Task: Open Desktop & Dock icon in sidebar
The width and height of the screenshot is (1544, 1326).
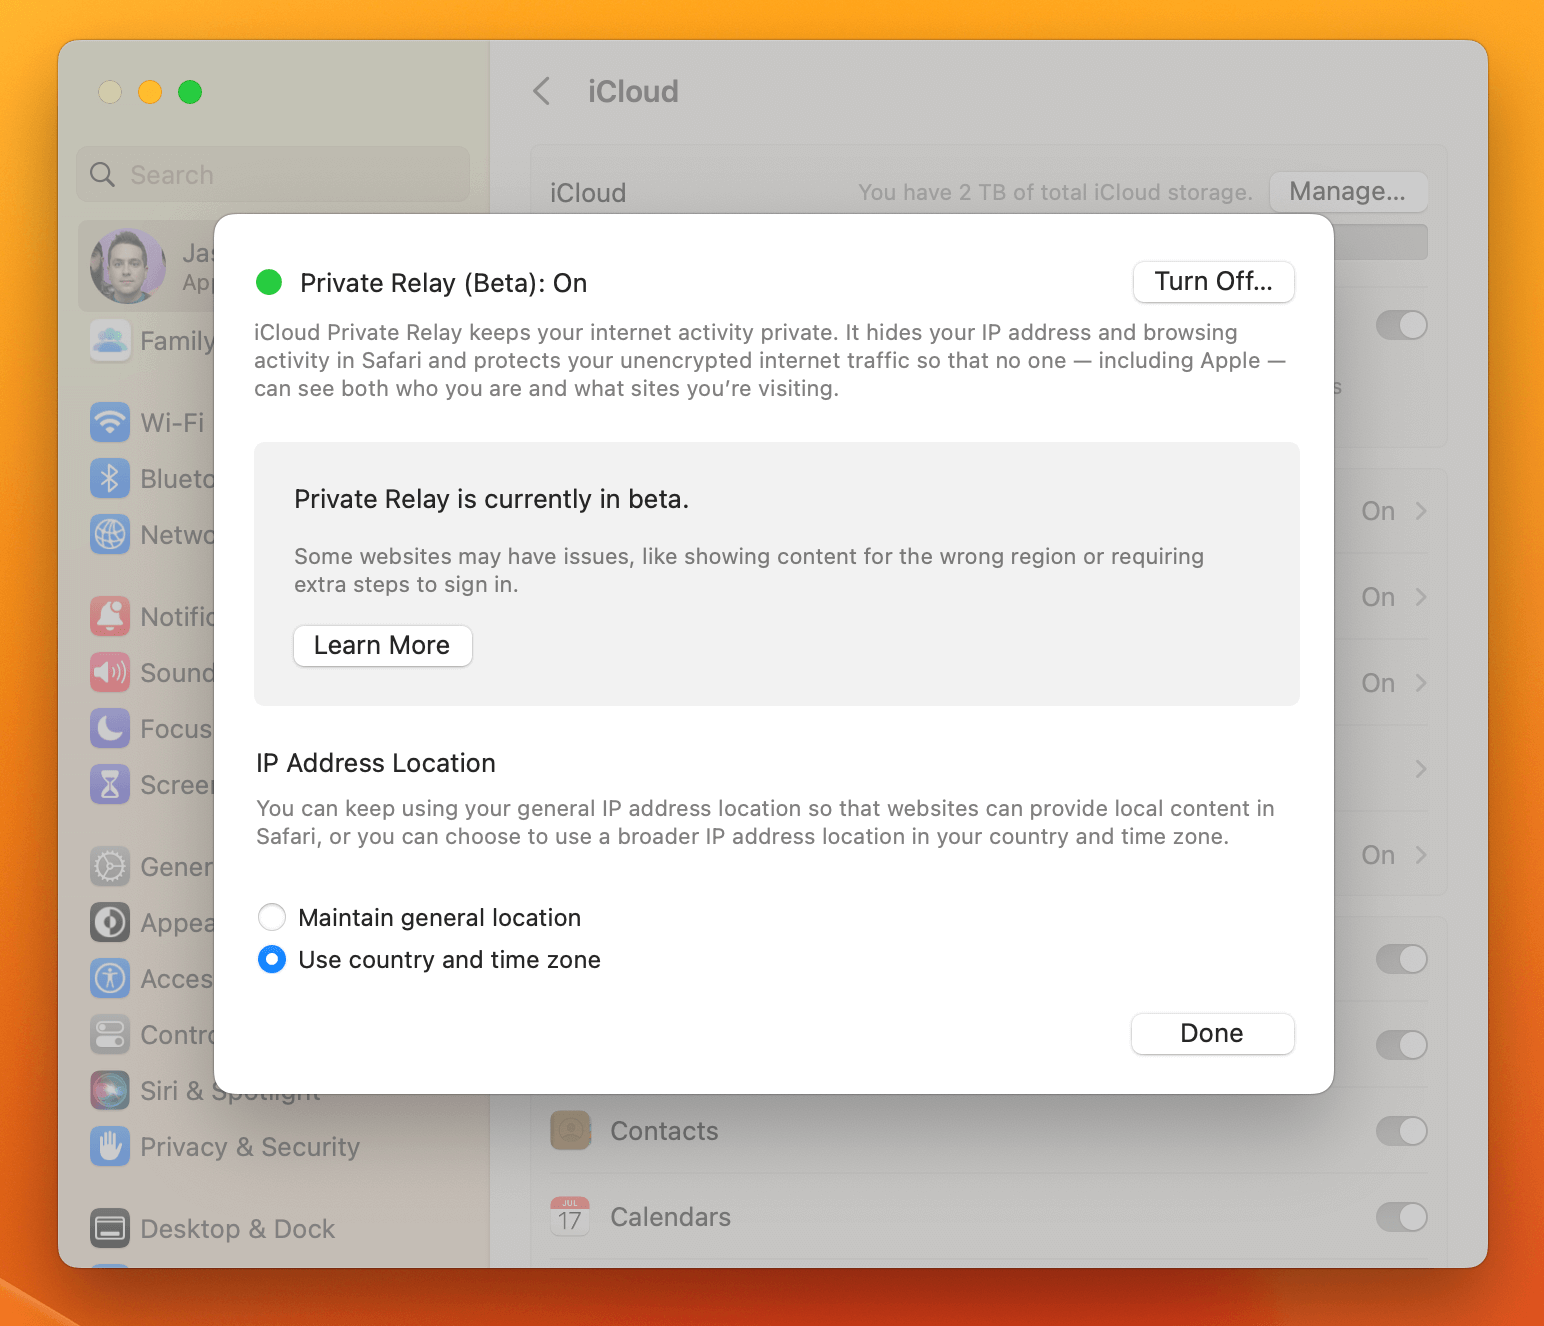Action: pos(110,1228)
